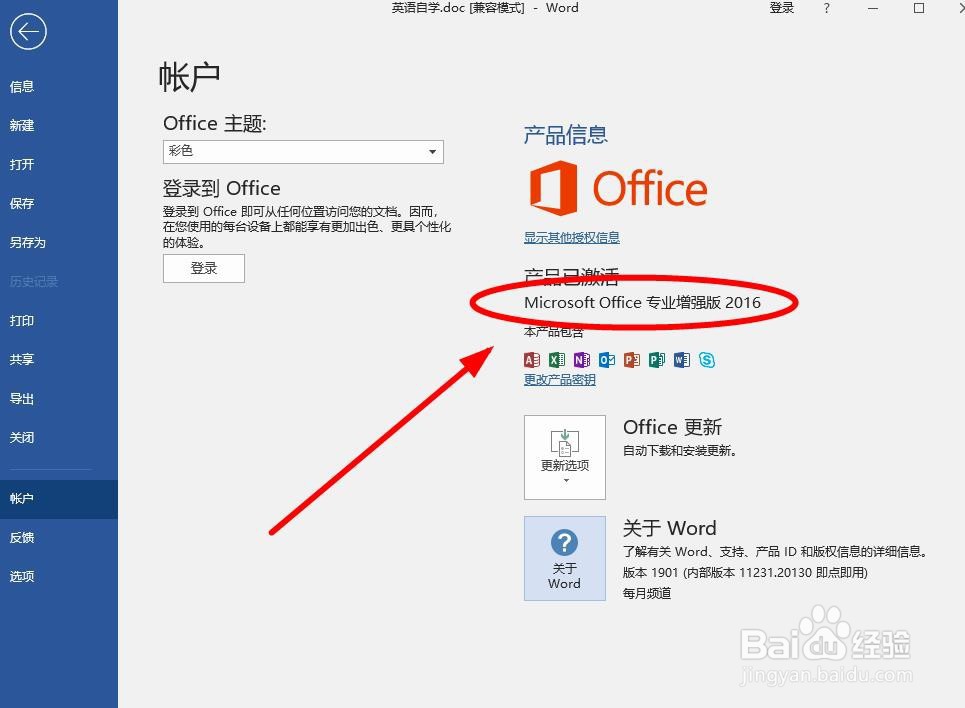Open the question mark help in title bar
Viewport: 965px width, 708px height.
[x=827, y=9]
